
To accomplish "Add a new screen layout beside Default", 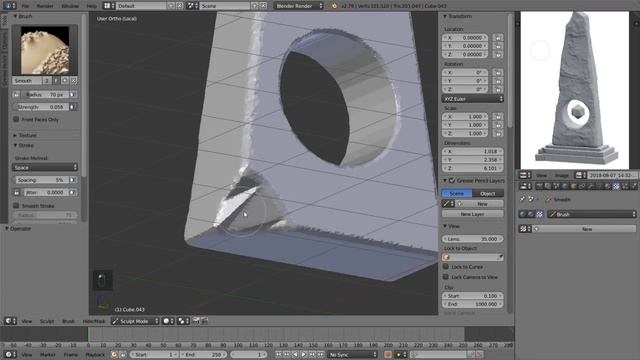I will tap(171, 6).
